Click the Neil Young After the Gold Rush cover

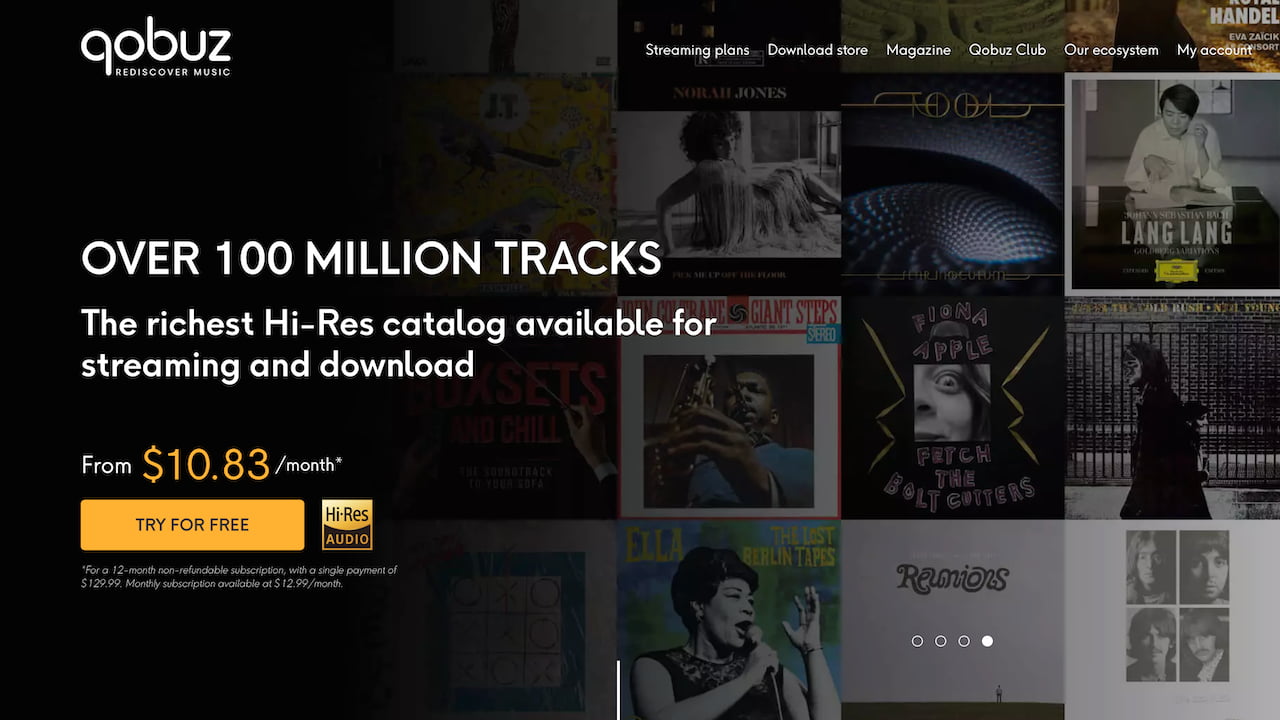coord(1172,407)
